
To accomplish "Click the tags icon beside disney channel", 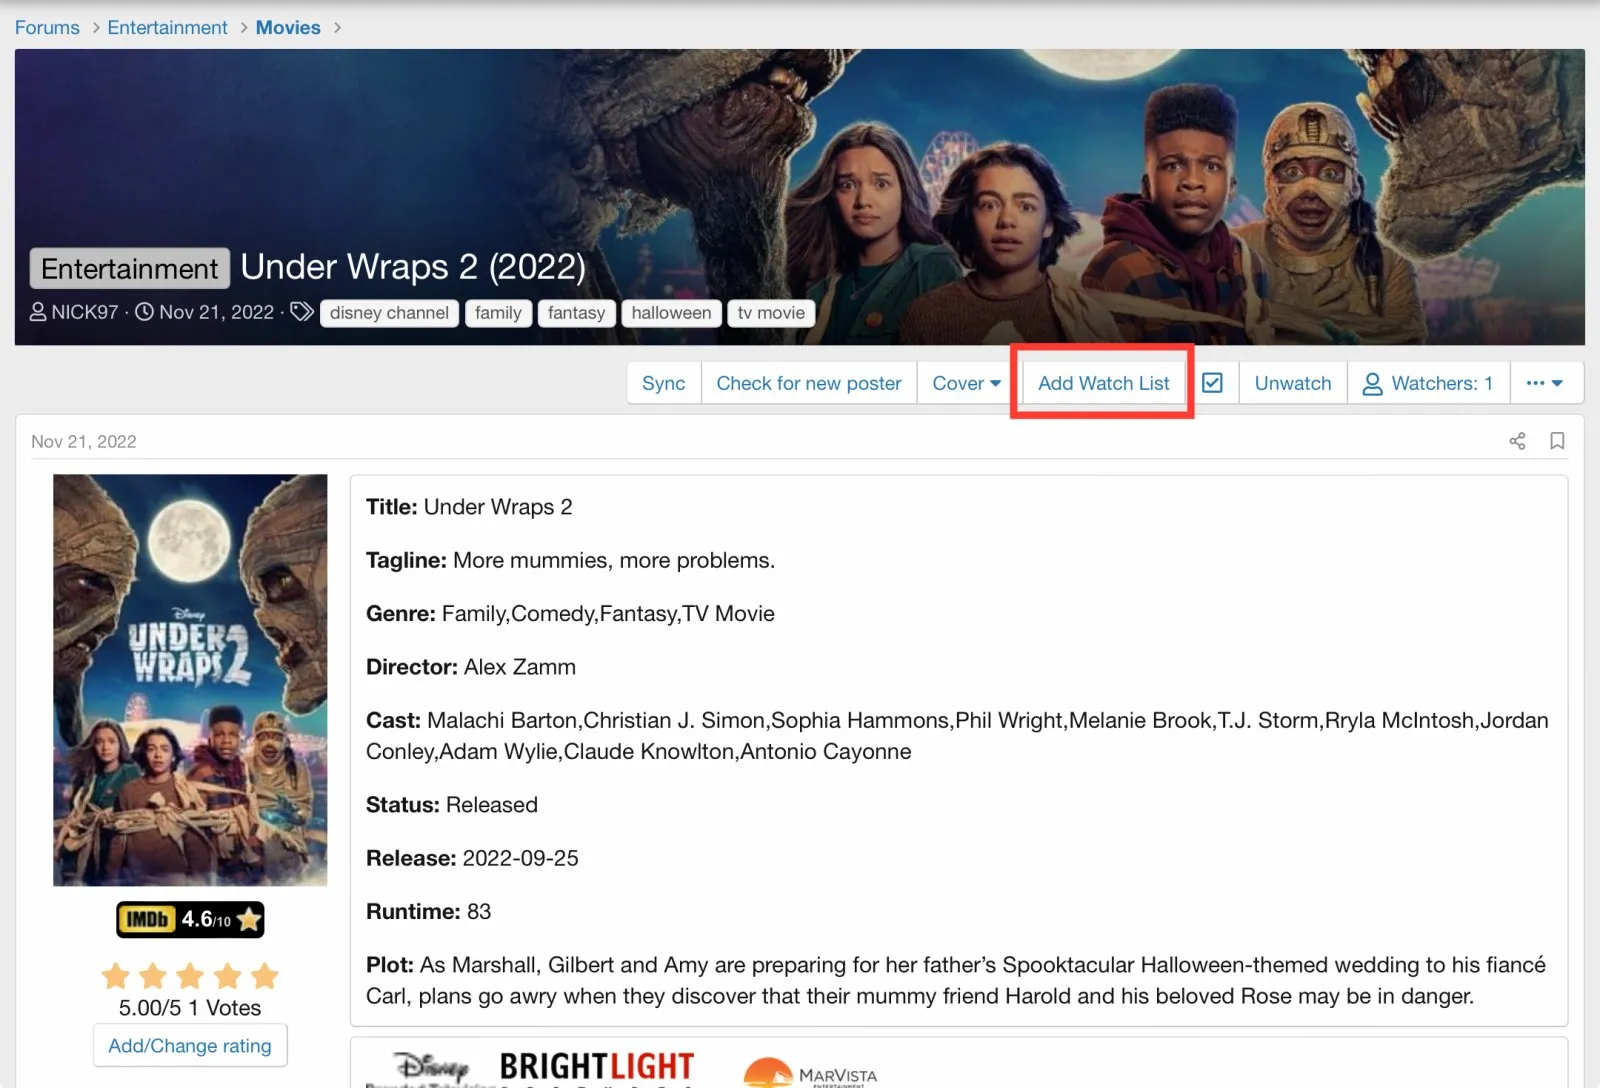I will tap(302, 312).
